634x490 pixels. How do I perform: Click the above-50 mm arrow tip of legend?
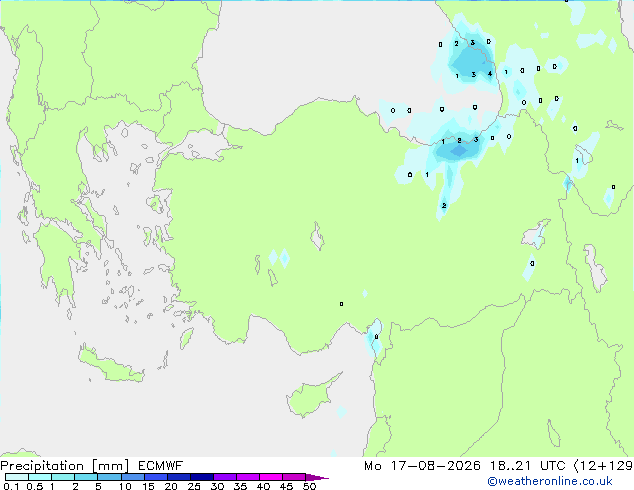pyautogui.click(x=317, y=477)
